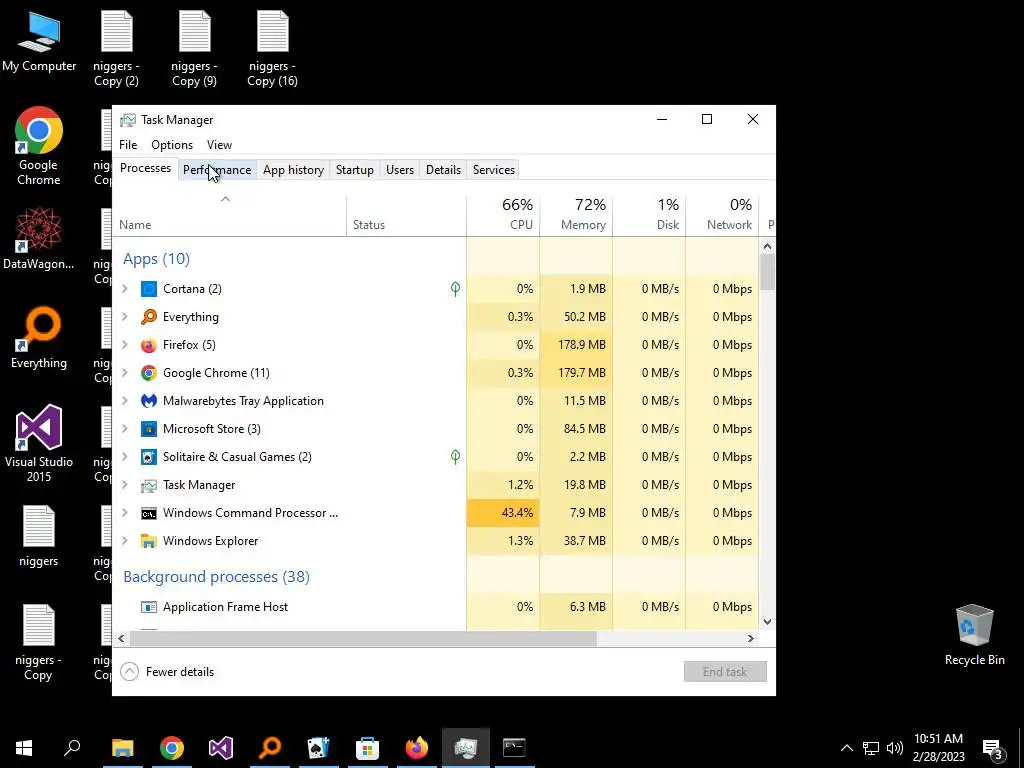Expand the Malwarebytes Tray Application row

pyautogui.click(x=125, y=401)
